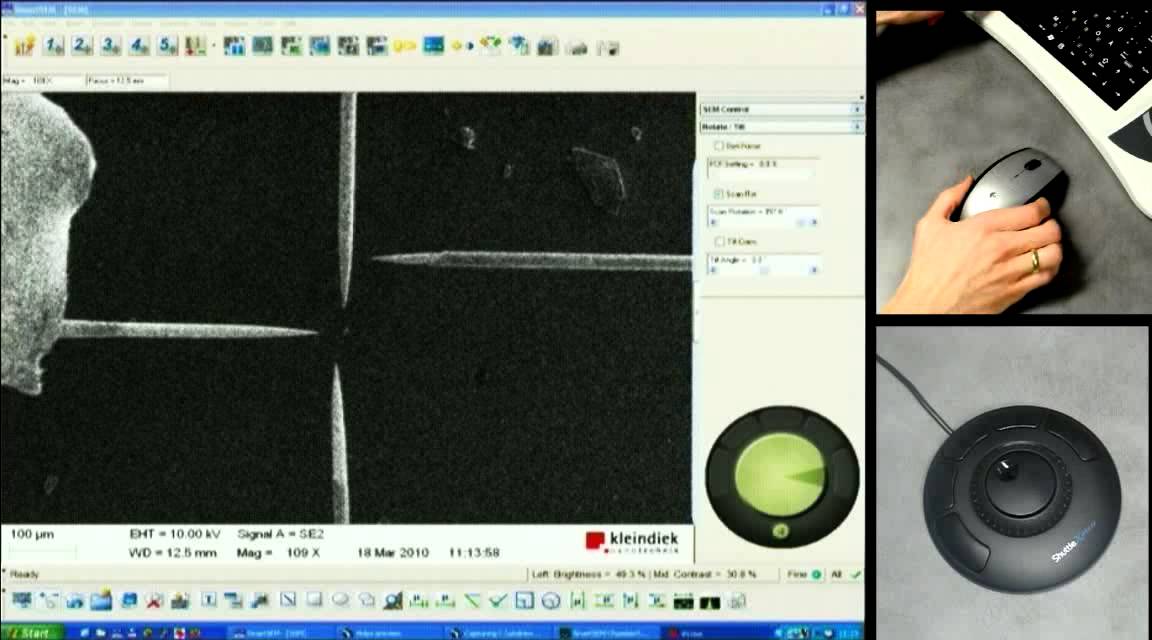Image resolution: width=1152 pixels, height=640 pixels.
Task: Click the toolbar preset button labelled 1
Action: pyautogui.click(x=54, y=46)
